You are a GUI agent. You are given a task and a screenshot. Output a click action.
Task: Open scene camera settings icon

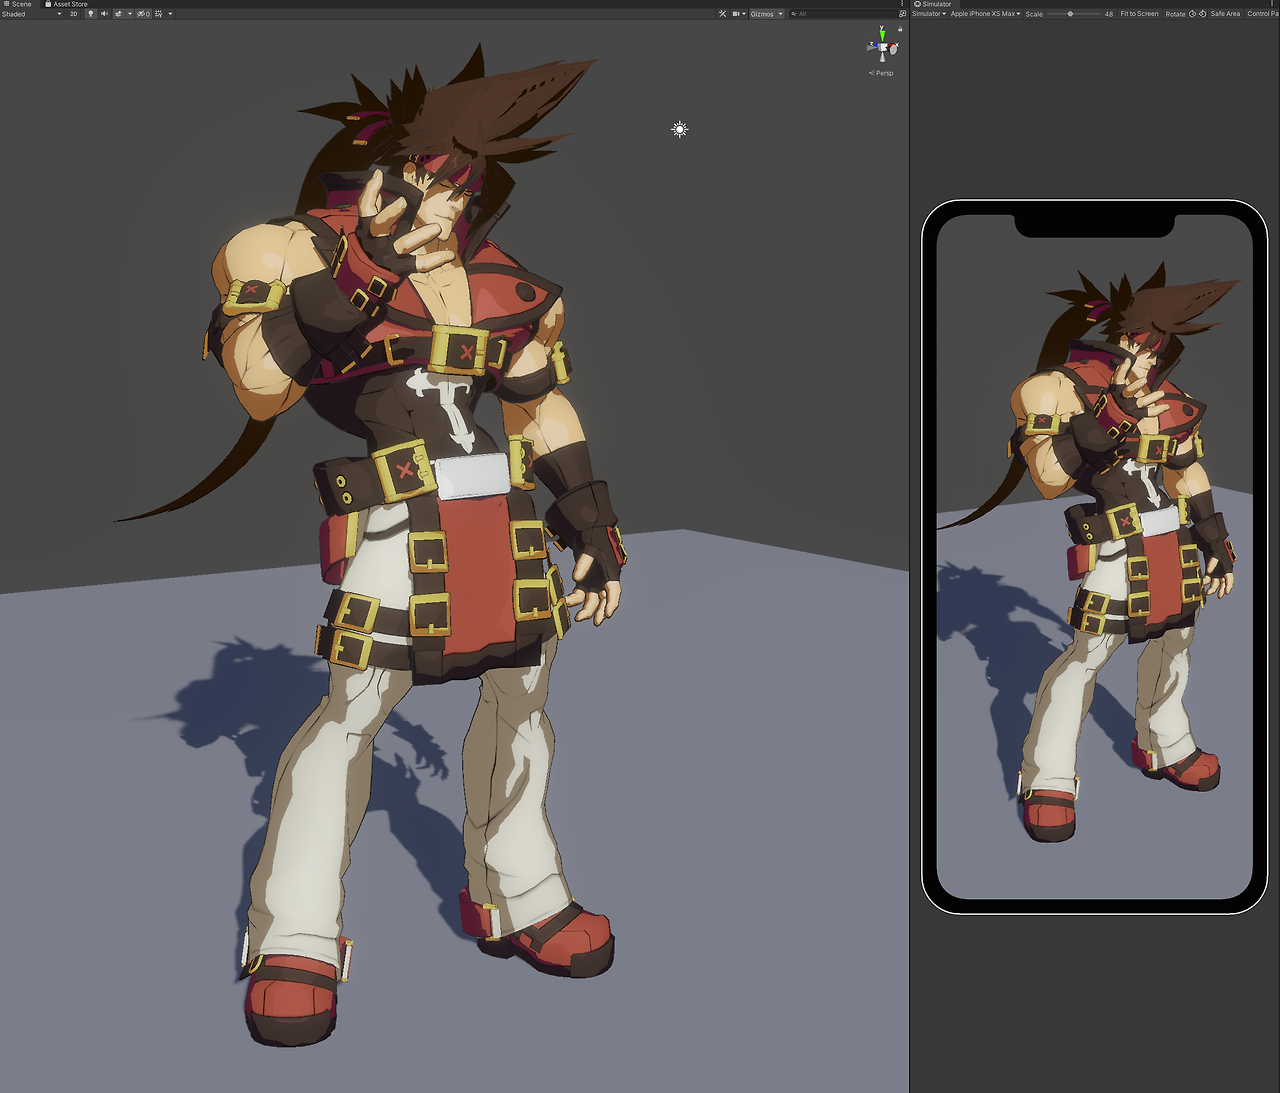(x=736, y=14)
